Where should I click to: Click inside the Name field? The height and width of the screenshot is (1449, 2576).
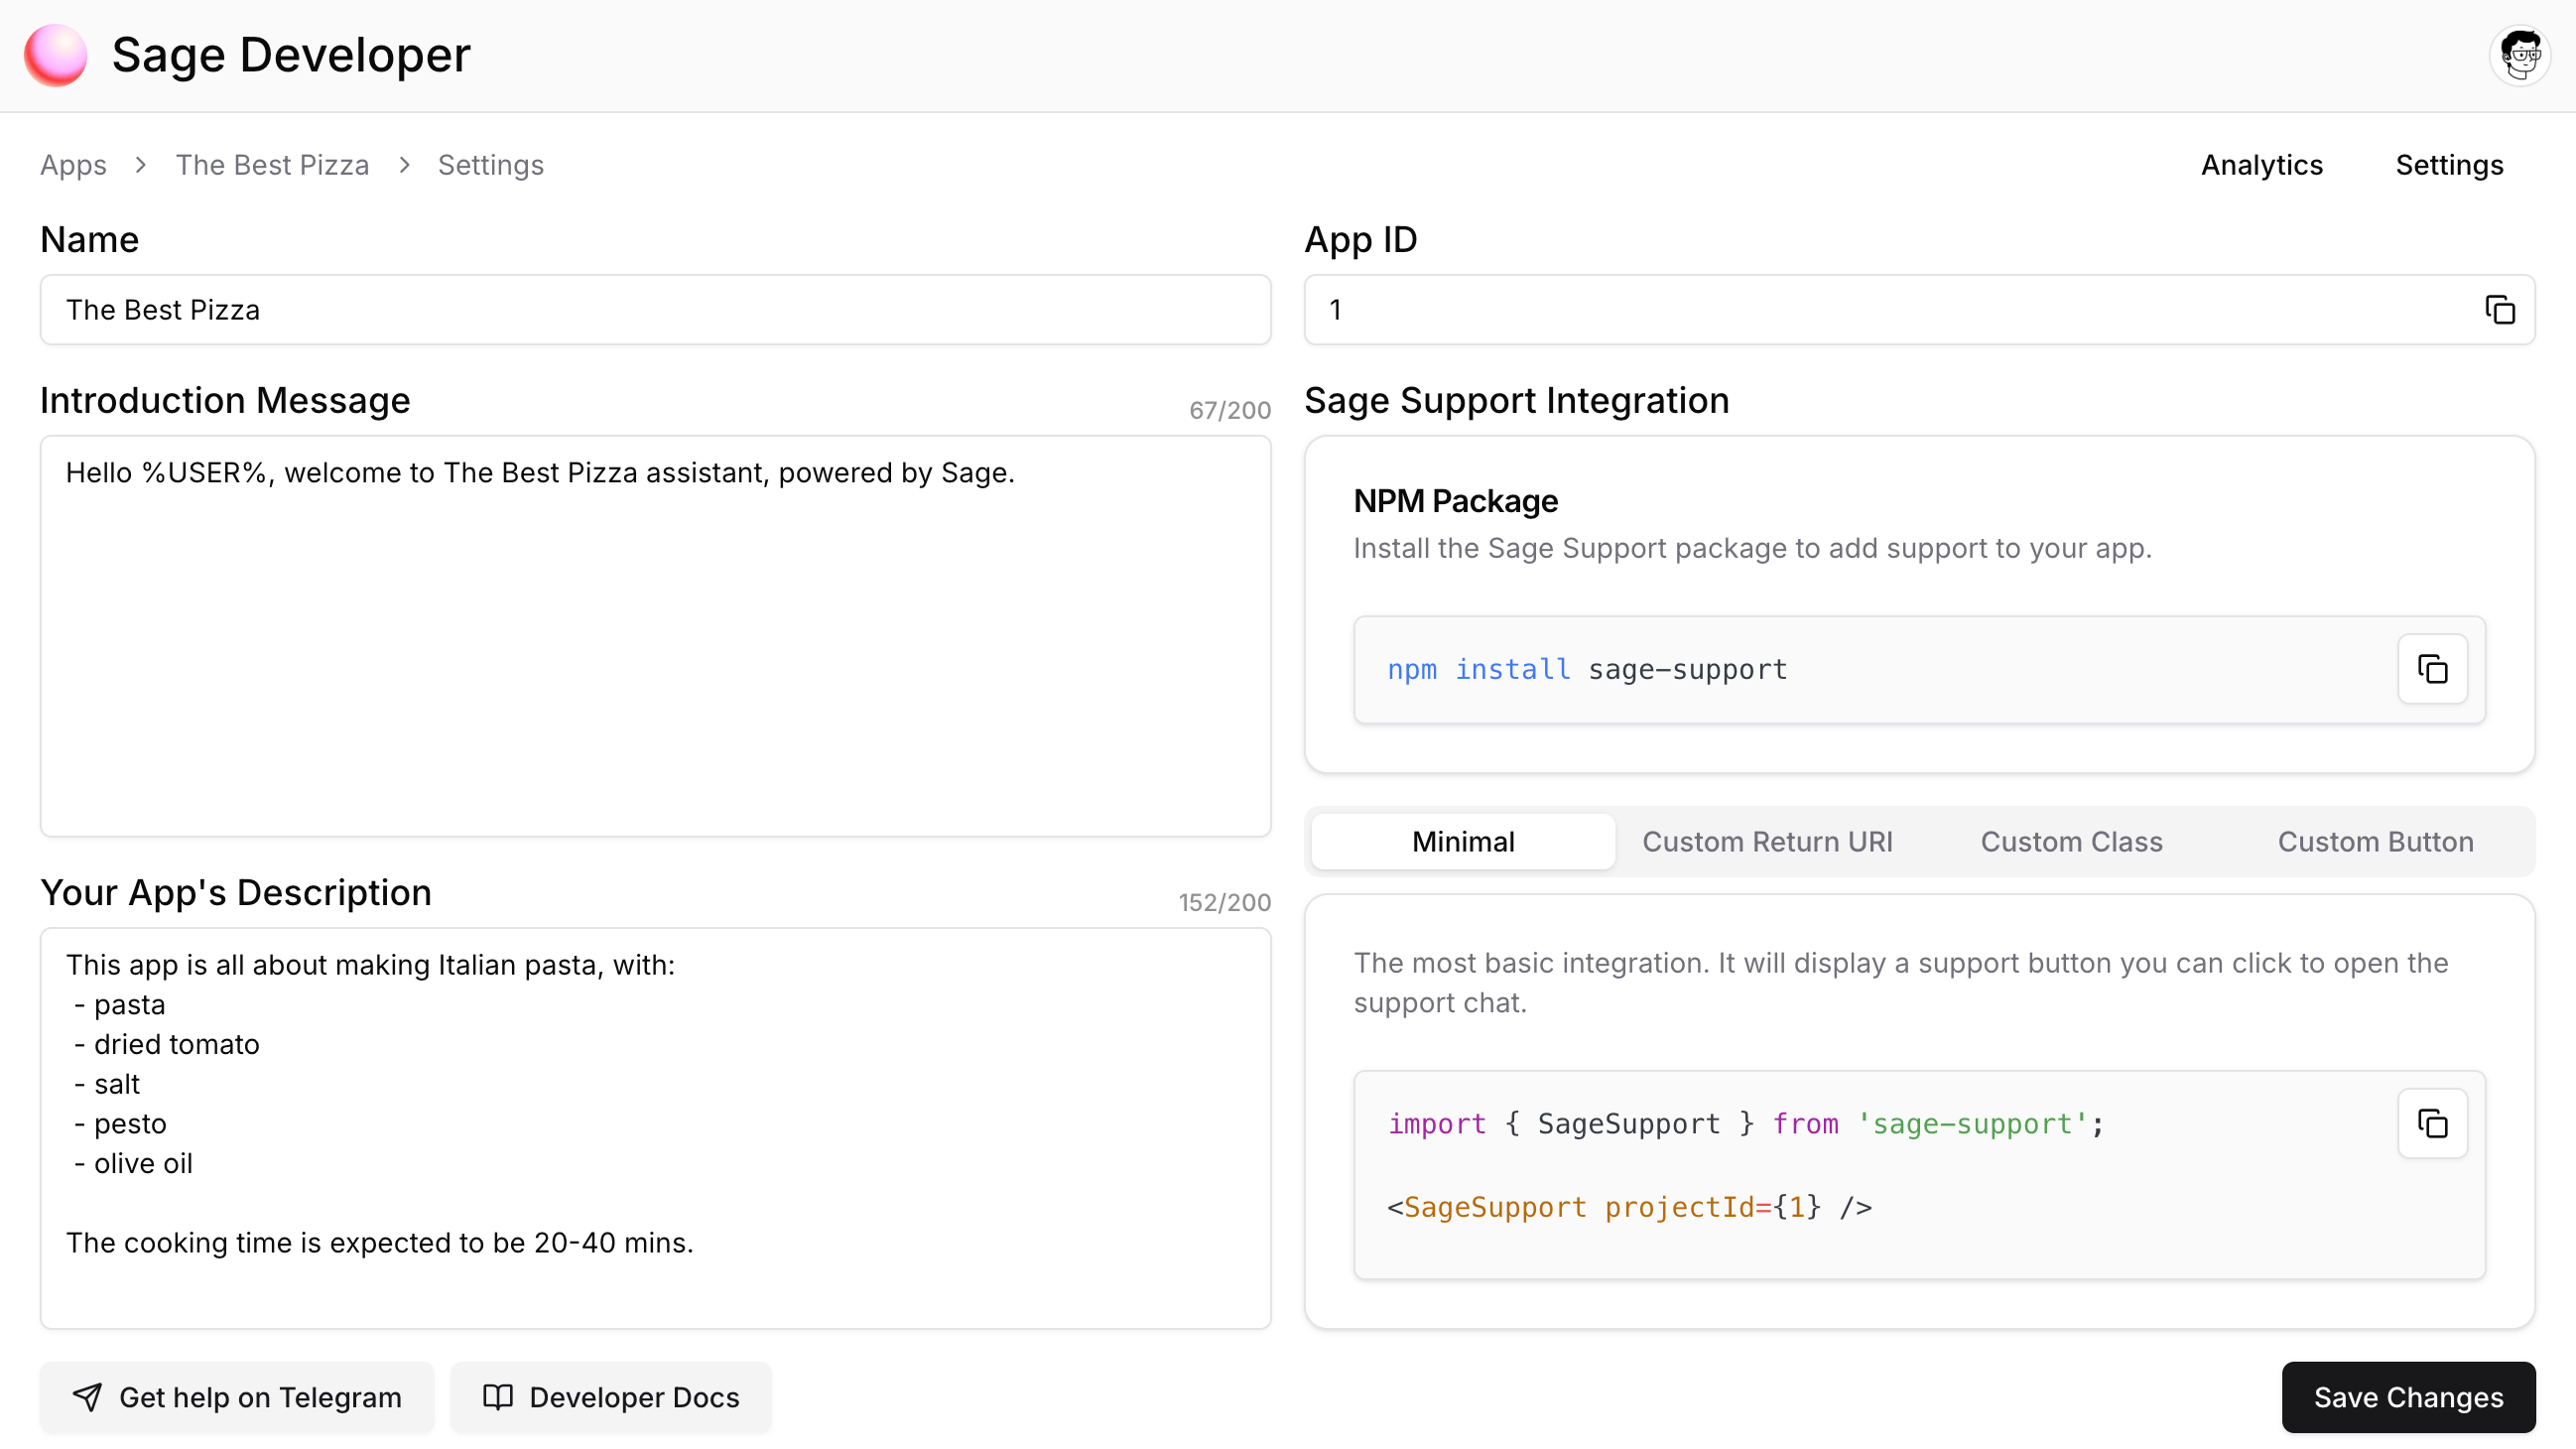click(656, 310)
